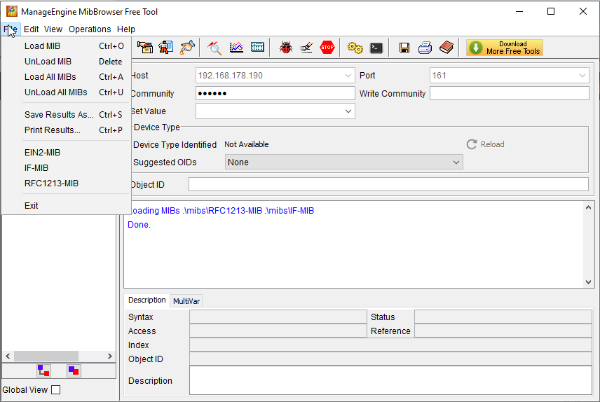Click the Status field box
The width and height of the screenshot is (600, 402).
[503, 317]
